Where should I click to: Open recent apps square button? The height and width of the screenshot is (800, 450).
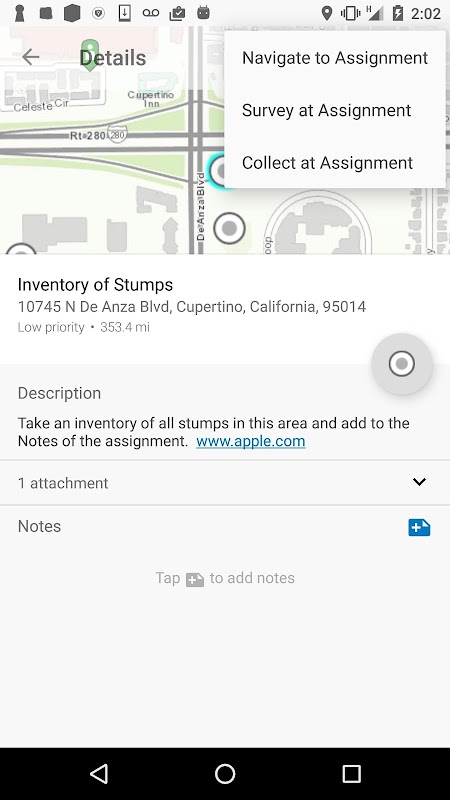(x=351, y=773)
